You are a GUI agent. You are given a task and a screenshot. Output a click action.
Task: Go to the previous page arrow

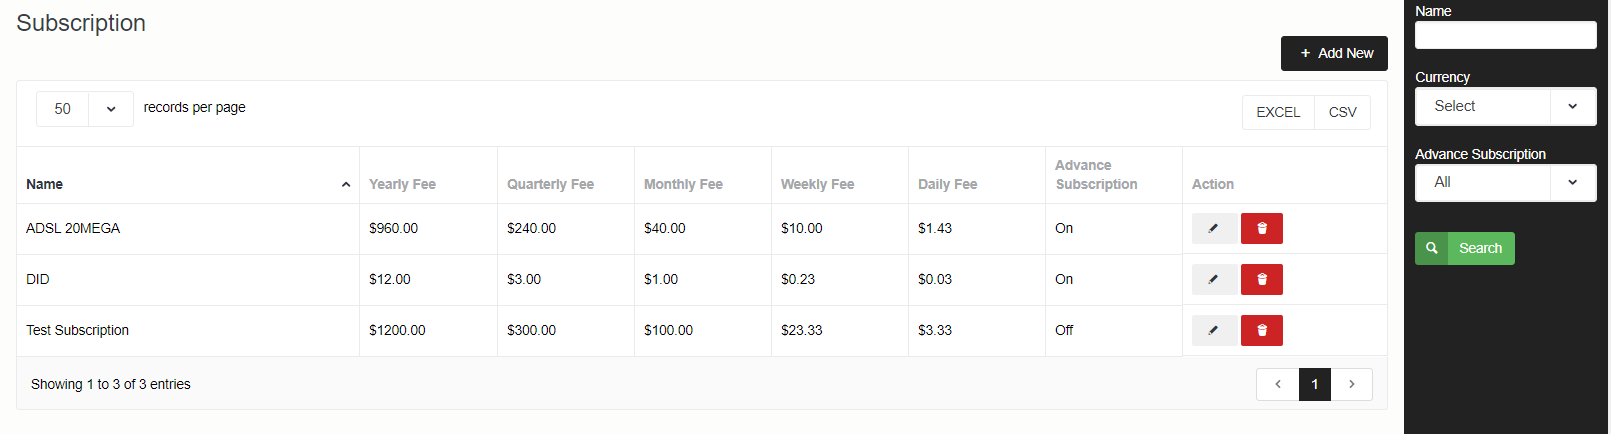tap(1277, 384)
